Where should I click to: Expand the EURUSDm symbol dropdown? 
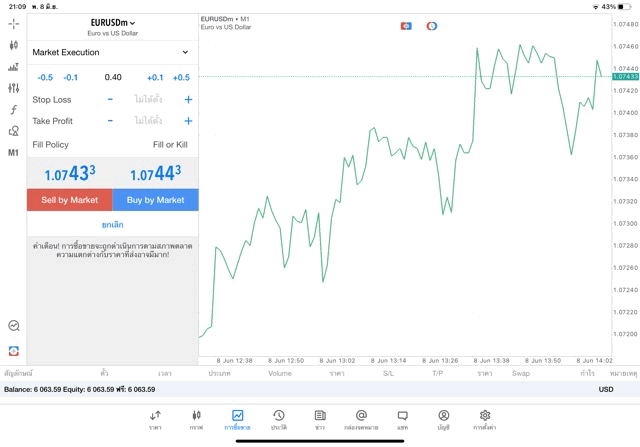click(113, 22)
